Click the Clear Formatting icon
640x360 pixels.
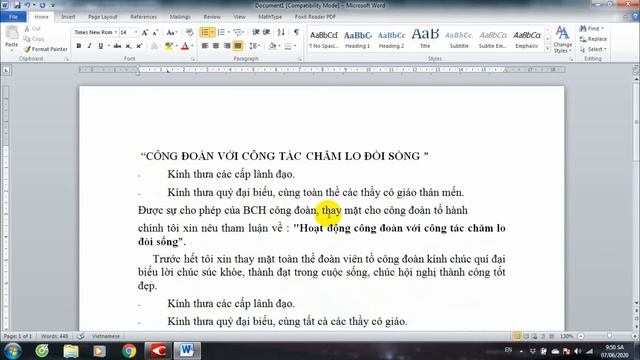(x=189, y=32)
